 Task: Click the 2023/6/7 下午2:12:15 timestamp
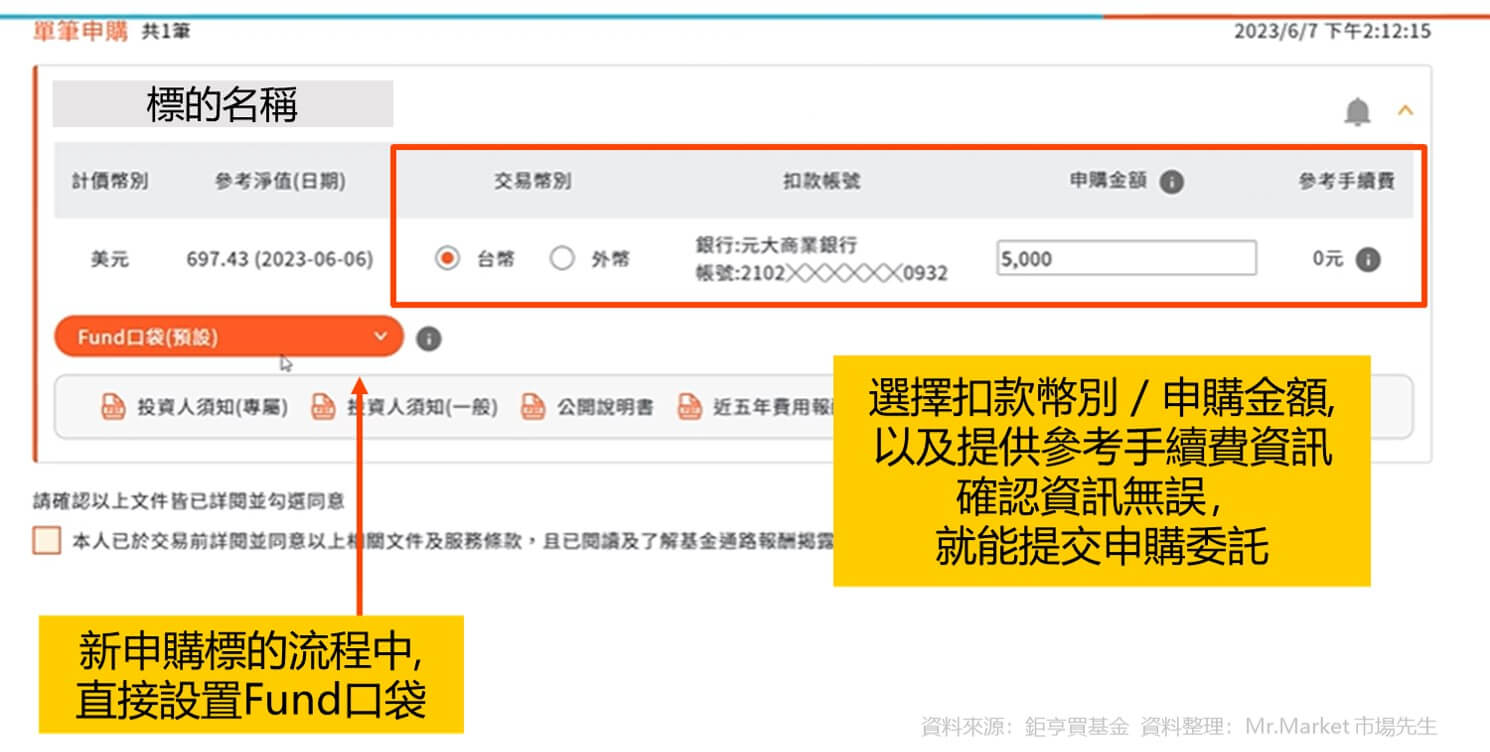[1332, 31]
